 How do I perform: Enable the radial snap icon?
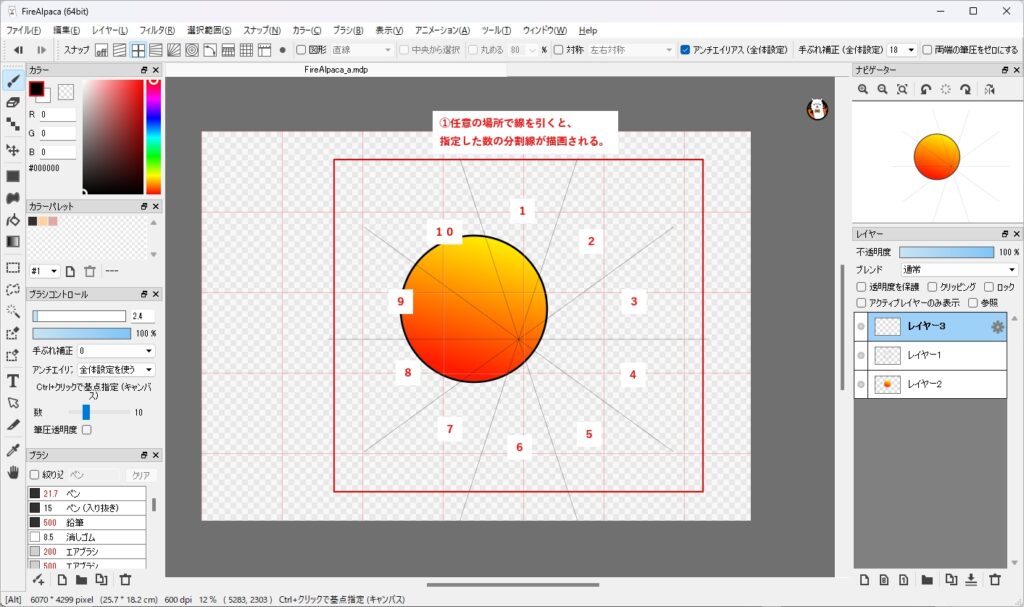[173, 50]
